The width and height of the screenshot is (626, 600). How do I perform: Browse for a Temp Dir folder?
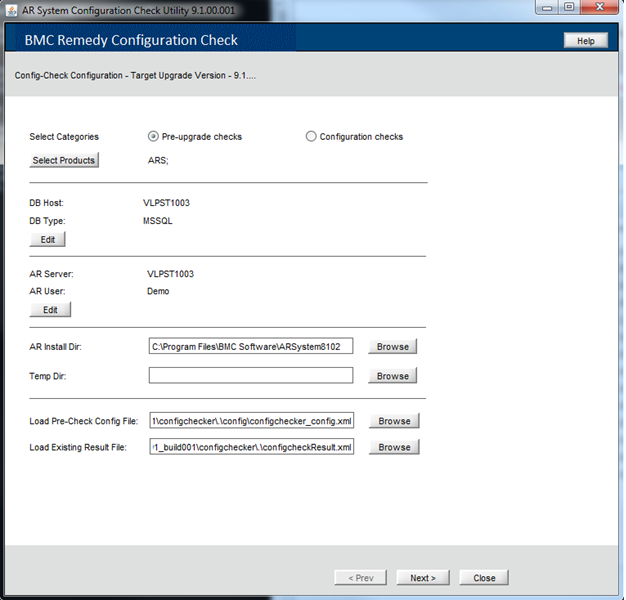coord(392,376)
